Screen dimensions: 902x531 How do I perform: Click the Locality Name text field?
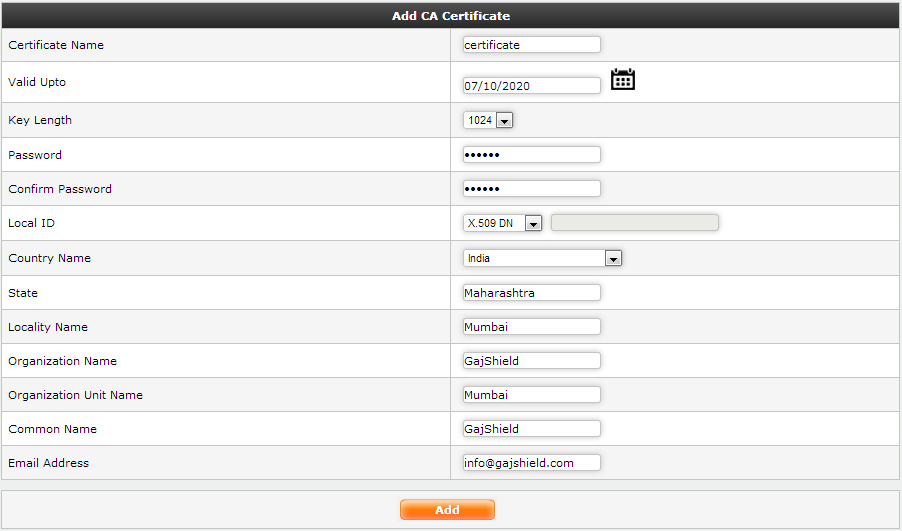[531, 327]
